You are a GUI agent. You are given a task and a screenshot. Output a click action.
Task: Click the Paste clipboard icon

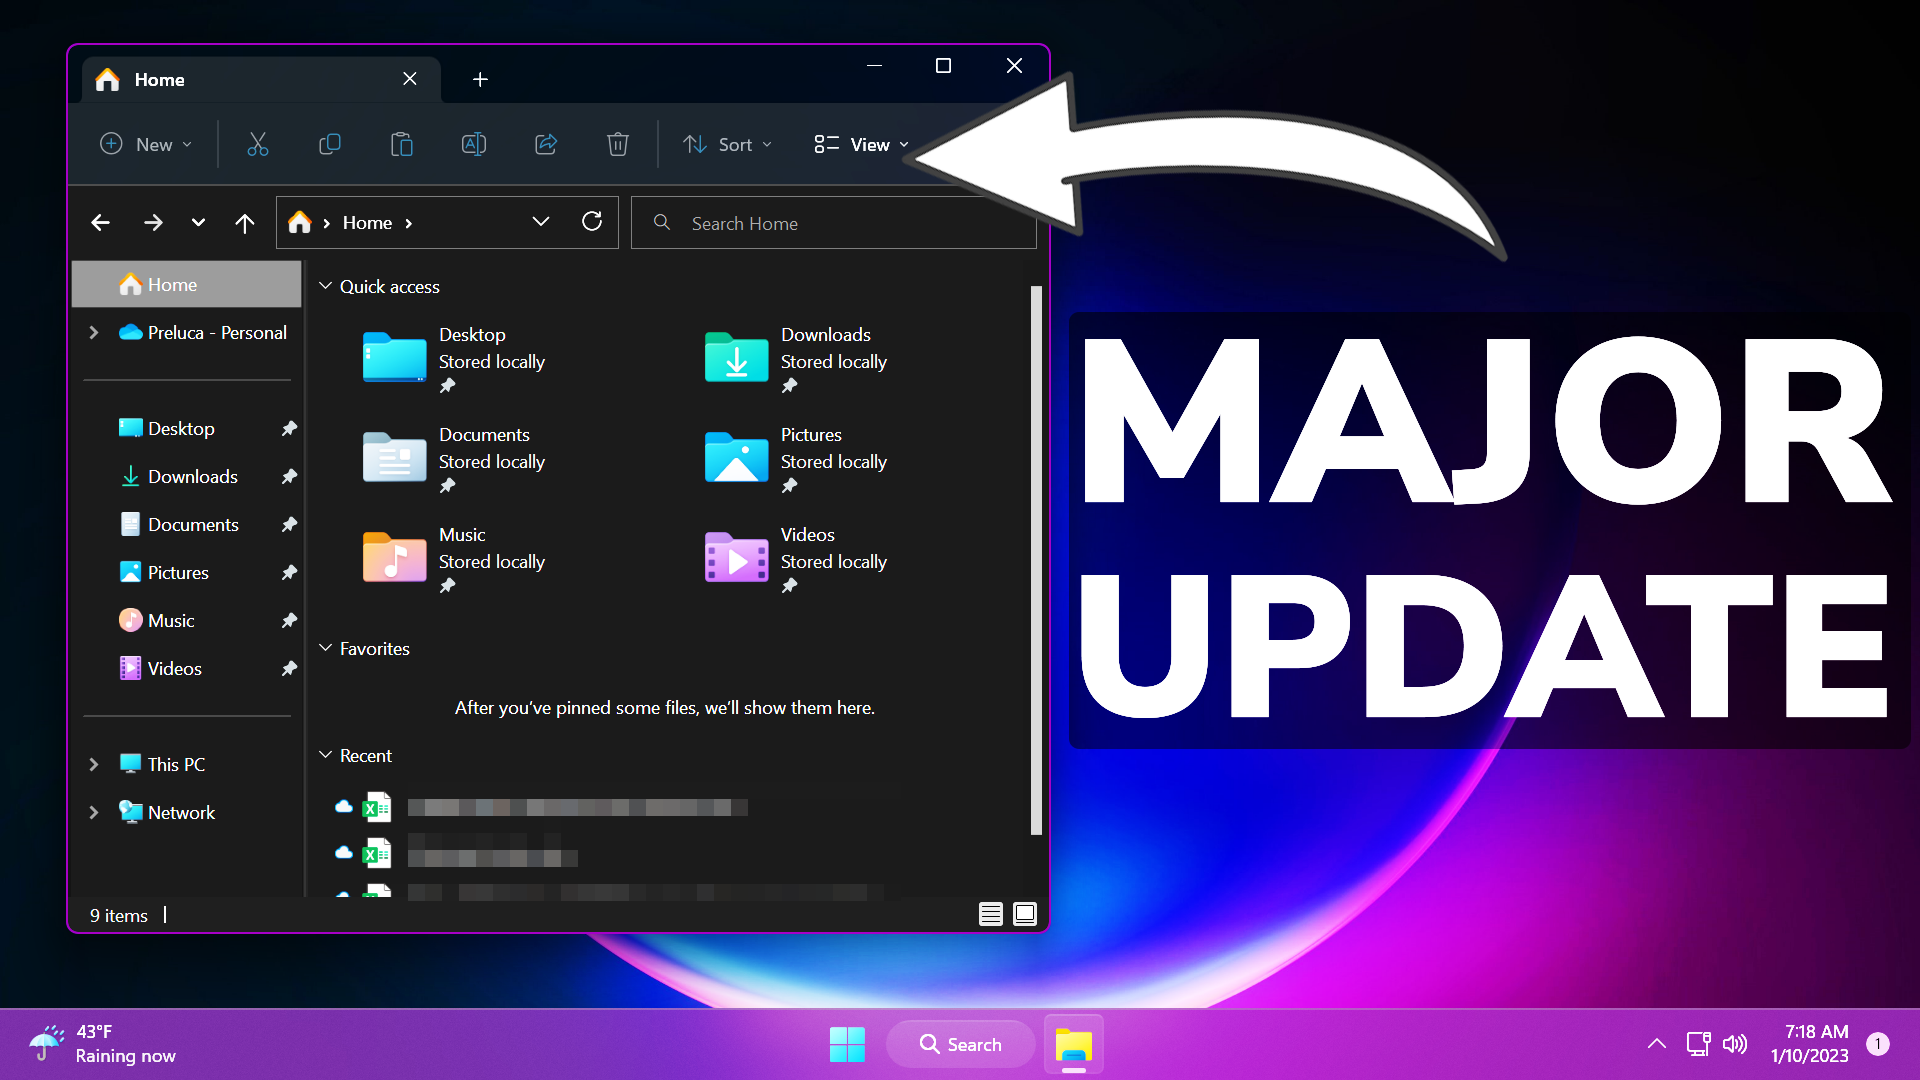click(401, 144)
